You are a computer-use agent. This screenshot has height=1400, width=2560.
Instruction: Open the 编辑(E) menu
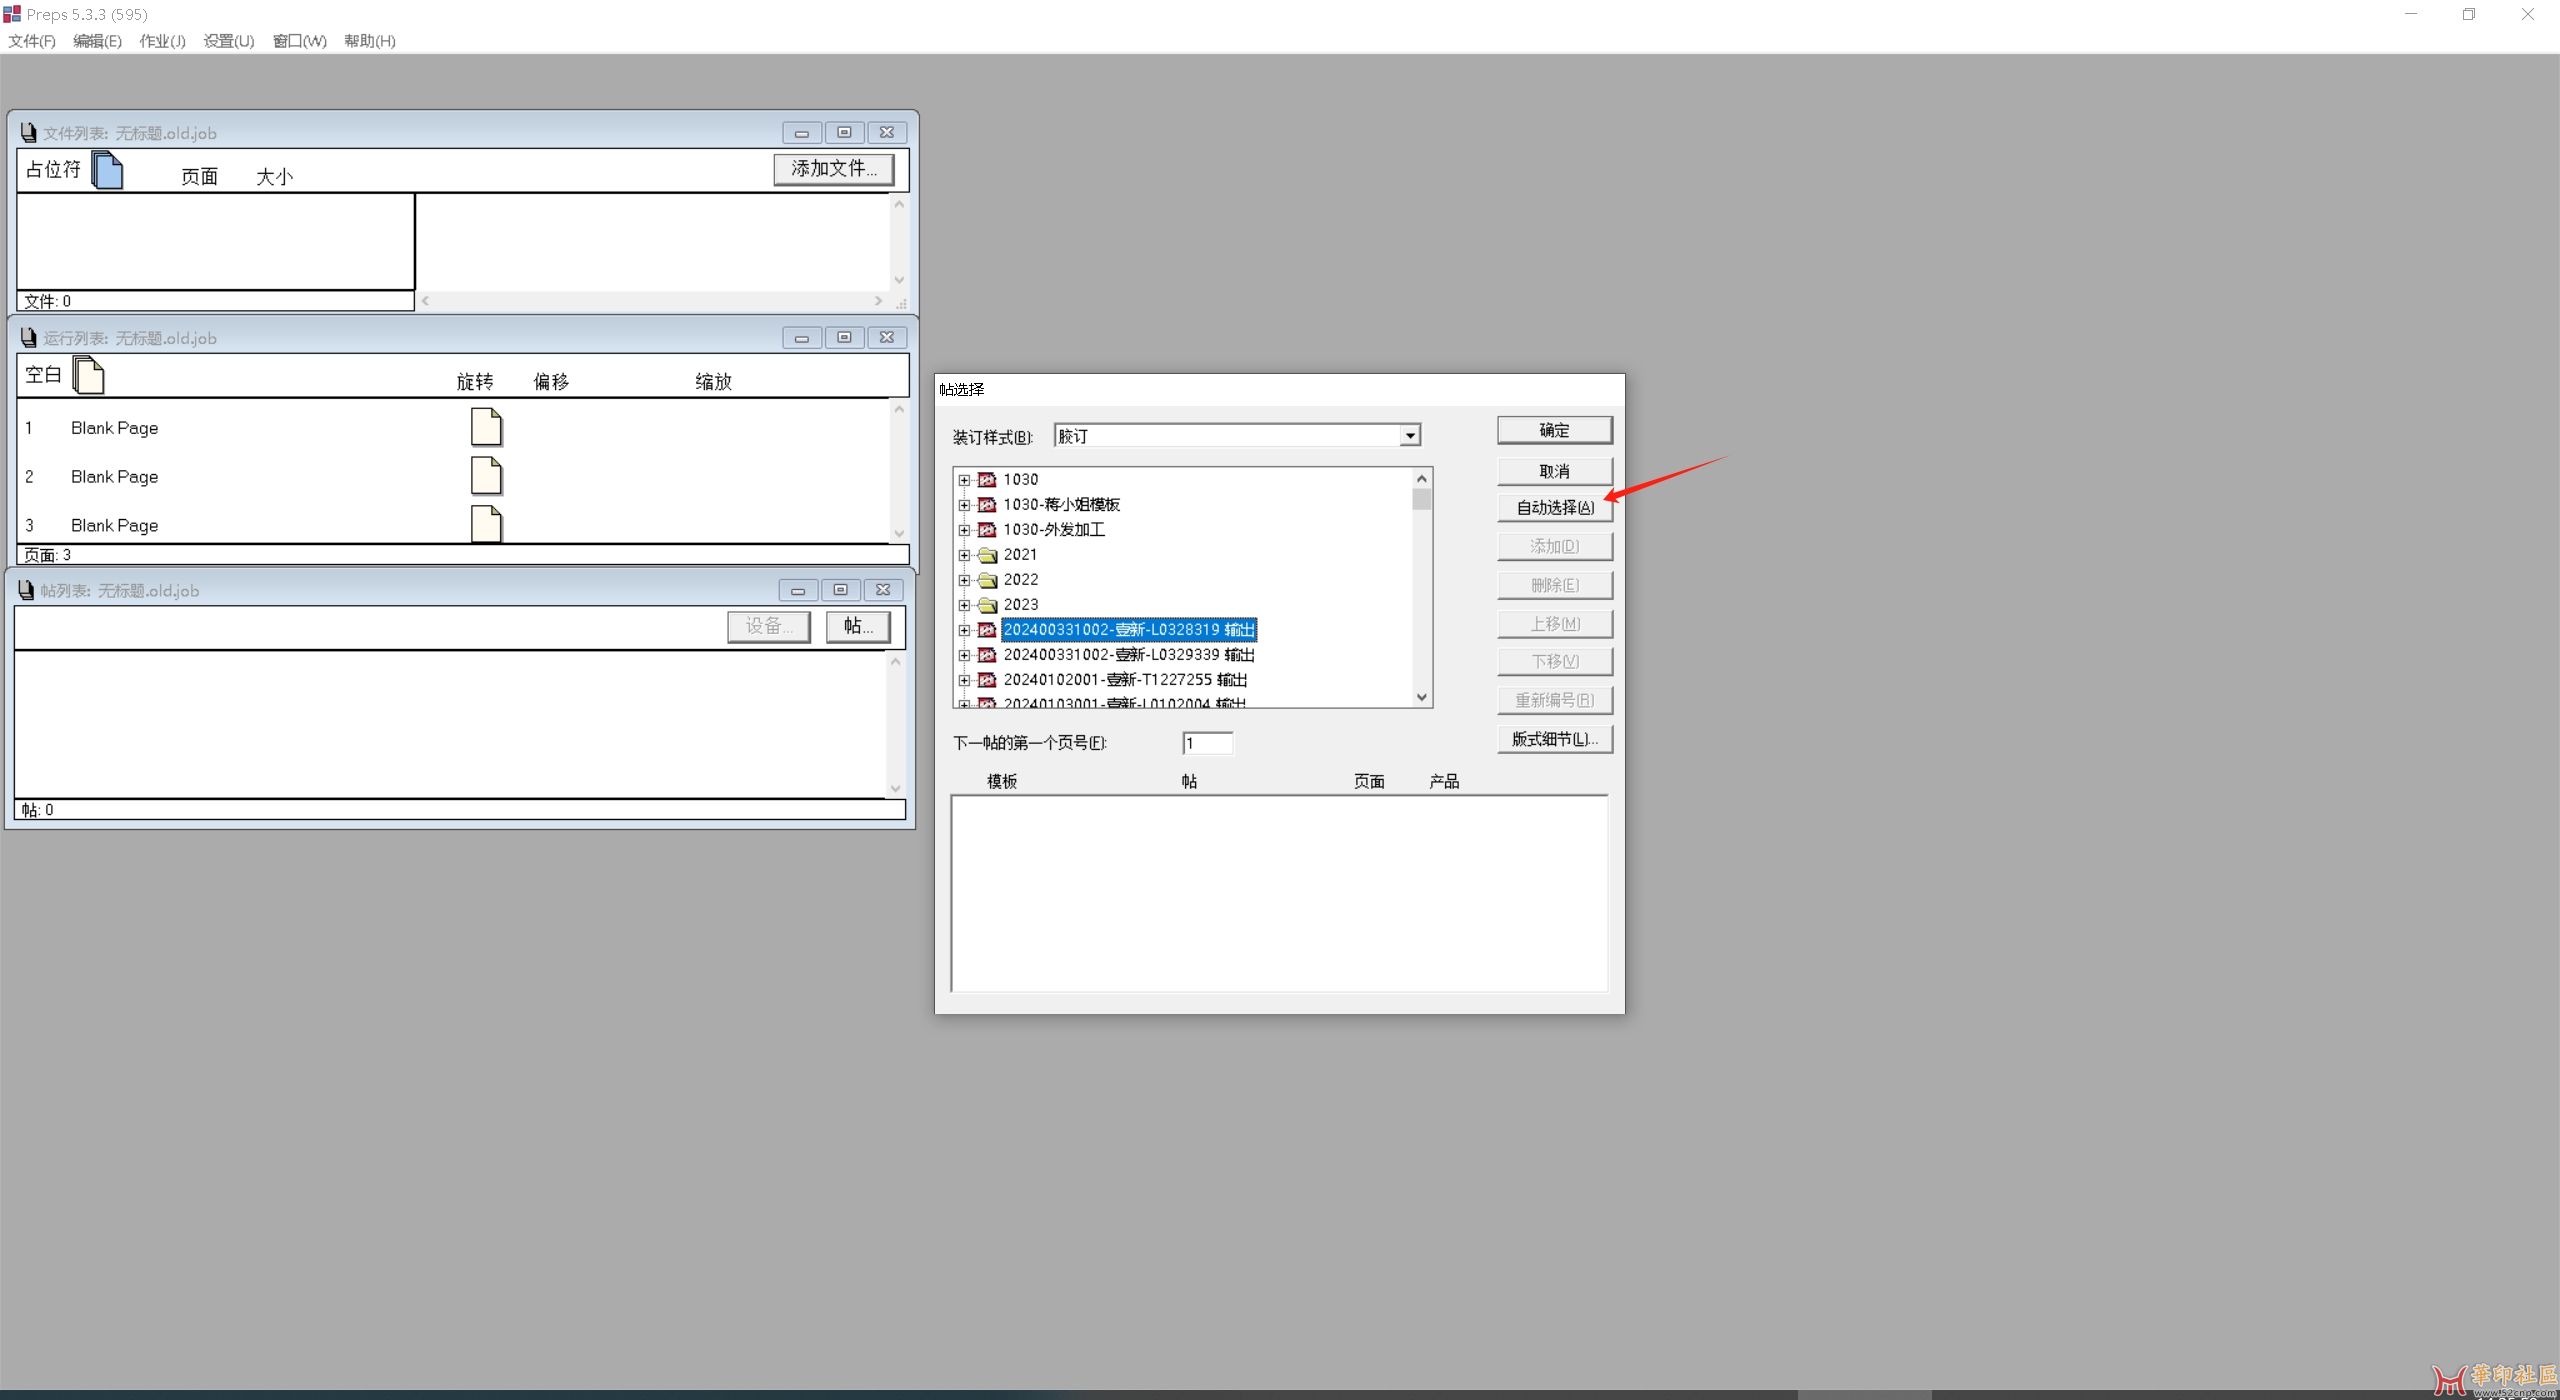pyautogui.click(x=97, y=41)
